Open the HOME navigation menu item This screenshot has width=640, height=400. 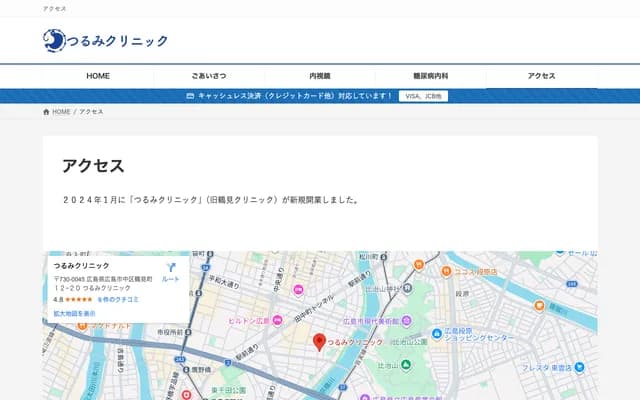coord(98,76)
